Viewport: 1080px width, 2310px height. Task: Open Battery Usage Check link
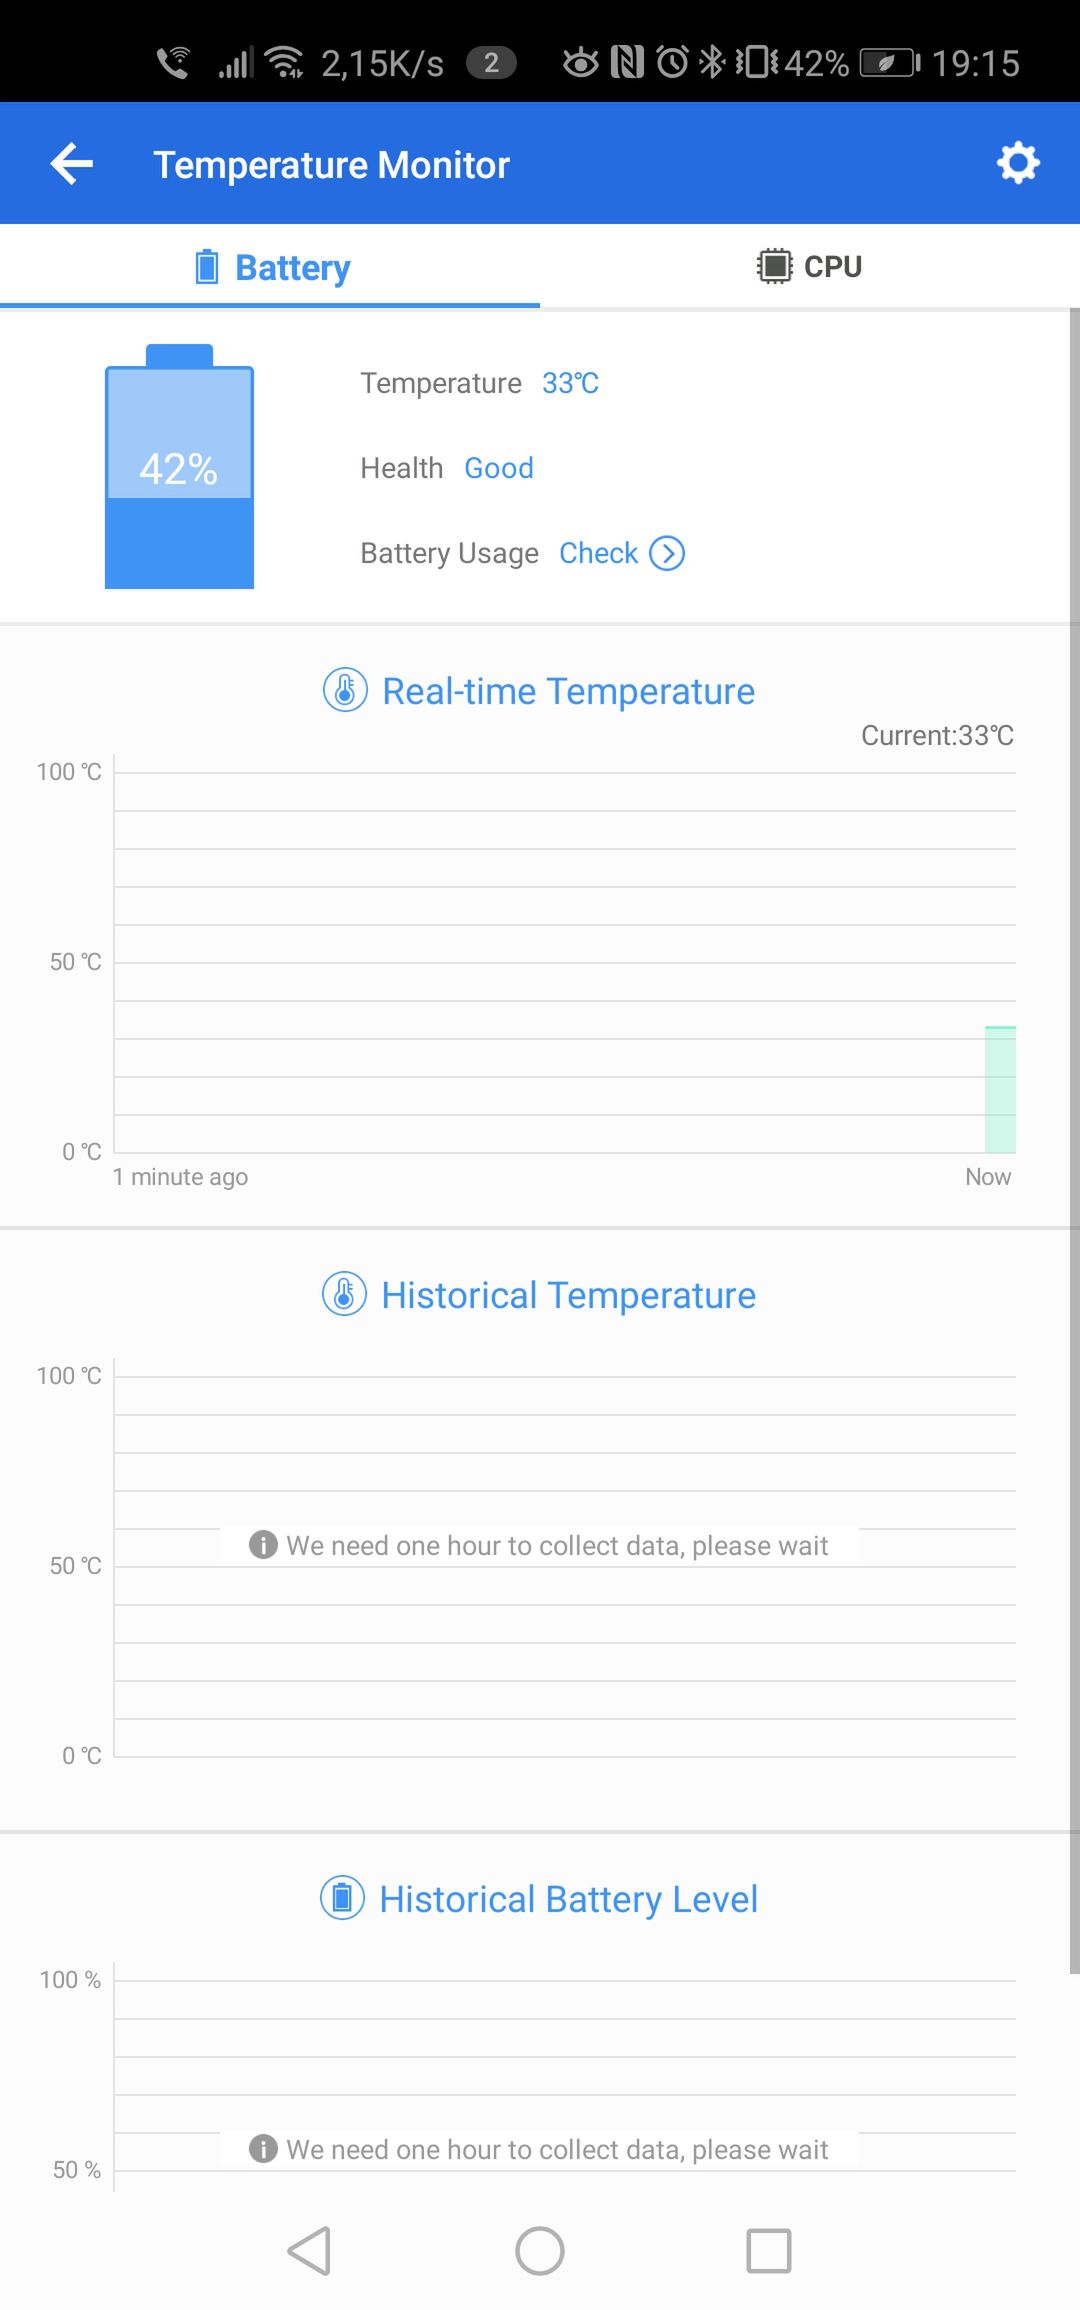[598, 553]
